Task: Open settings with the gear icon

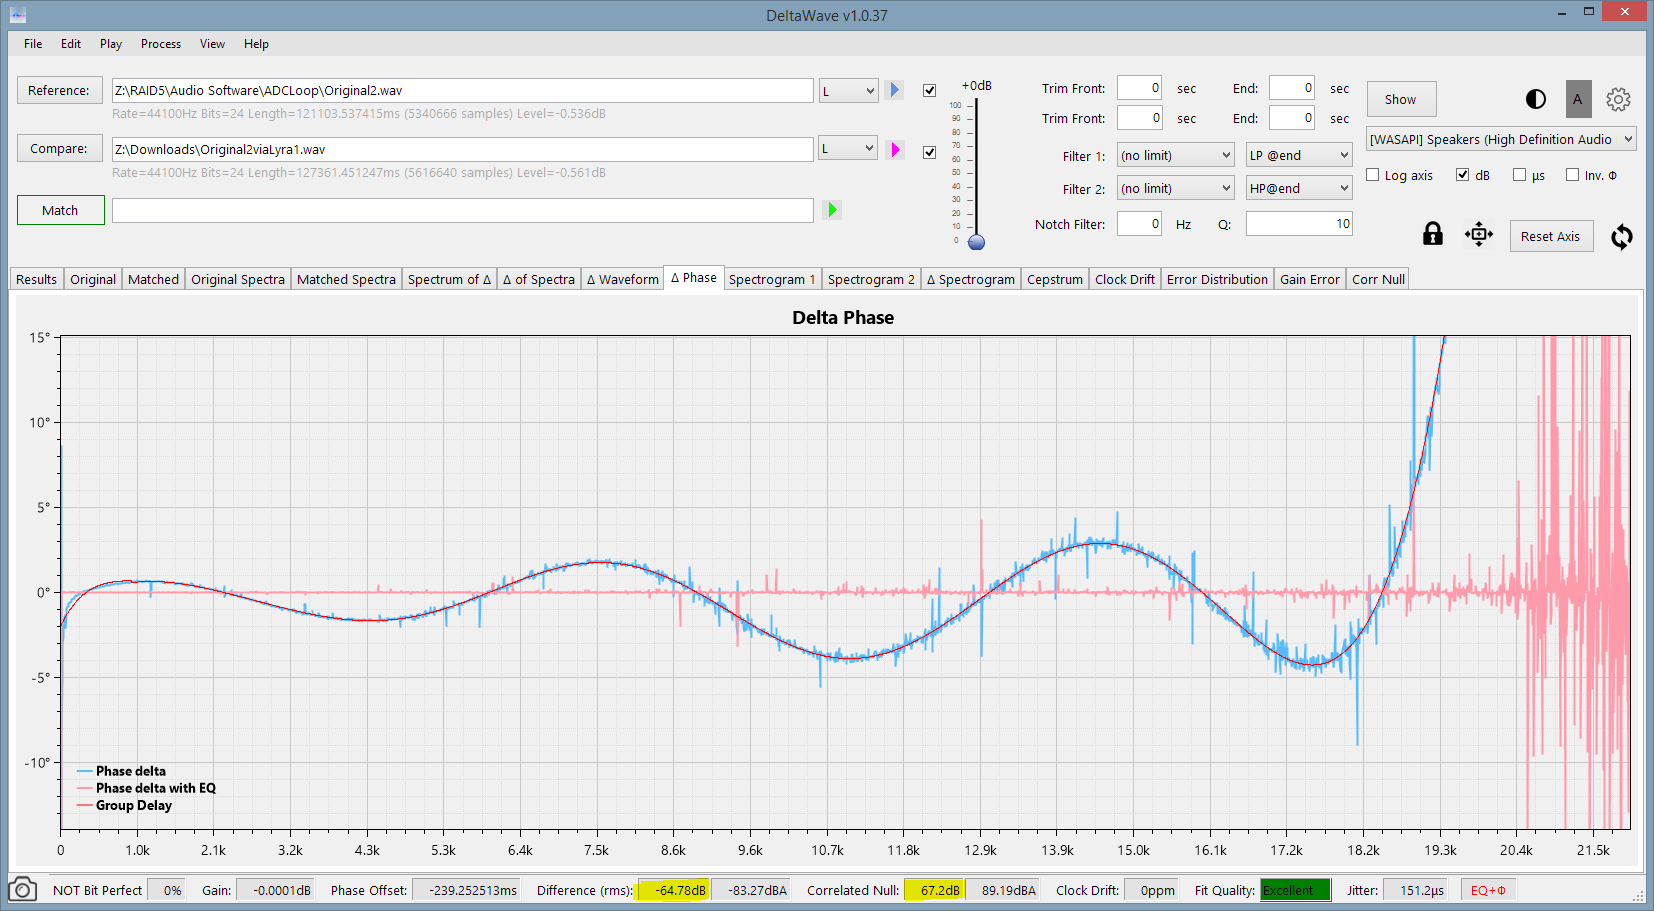Action: pyautogui.click(x=1618, y=99)
